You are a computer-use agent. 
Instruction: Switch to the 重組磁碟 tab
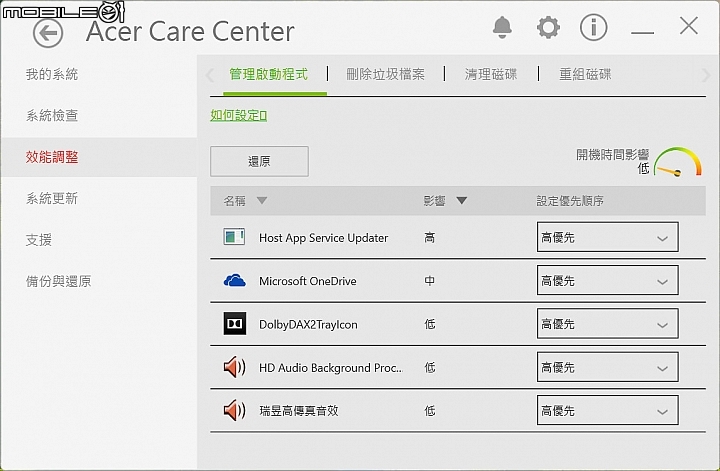(585, 74)
